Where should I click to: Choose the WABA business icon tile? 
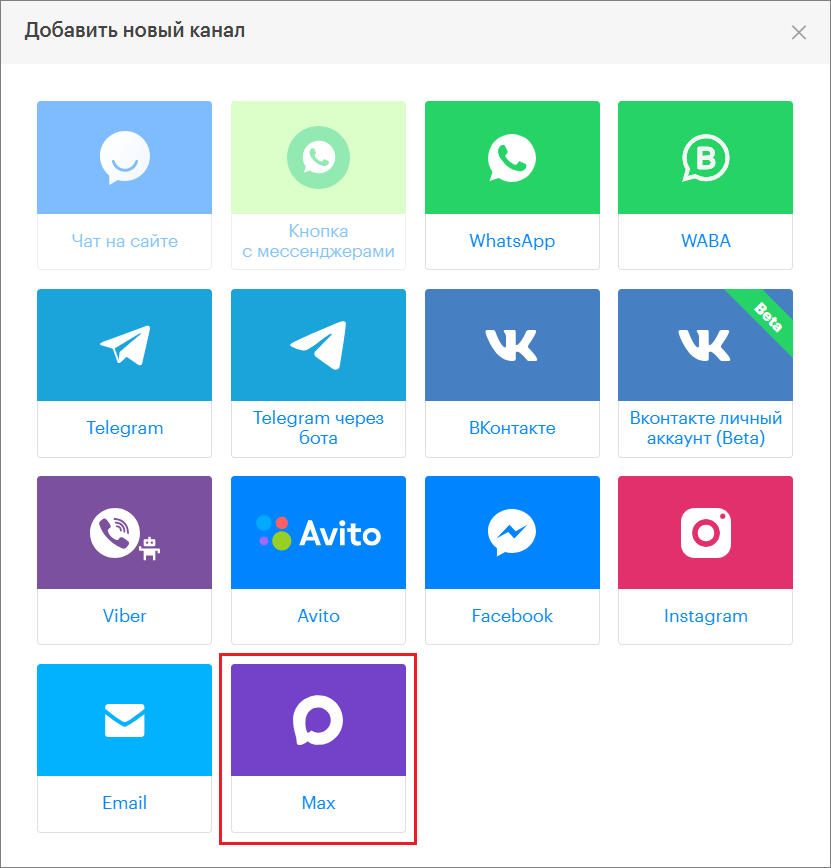[x=705, y=157]
